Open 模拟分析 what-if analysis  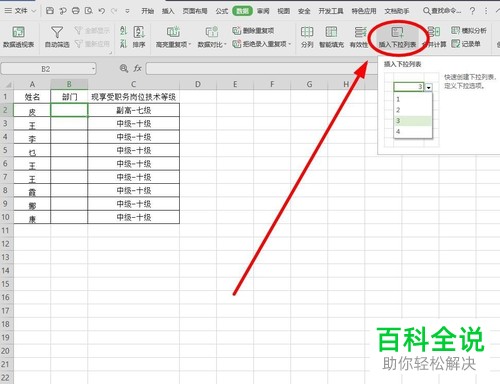(469, 31)
